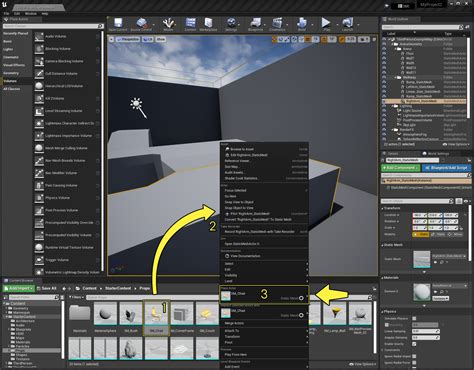
Task: Click the Blueprint/Add Script button
Action: [x=446, y=168]
